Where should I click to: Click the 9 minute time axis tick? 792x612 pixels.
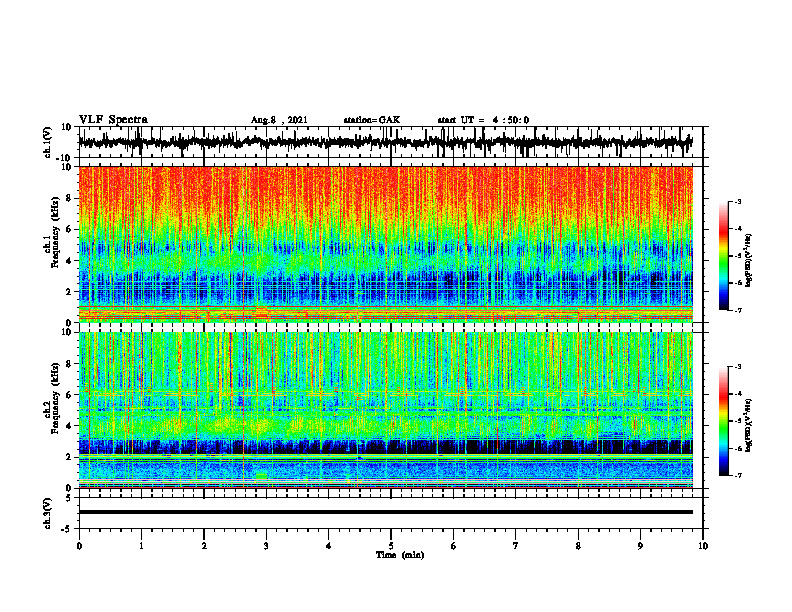coord(640,546)
